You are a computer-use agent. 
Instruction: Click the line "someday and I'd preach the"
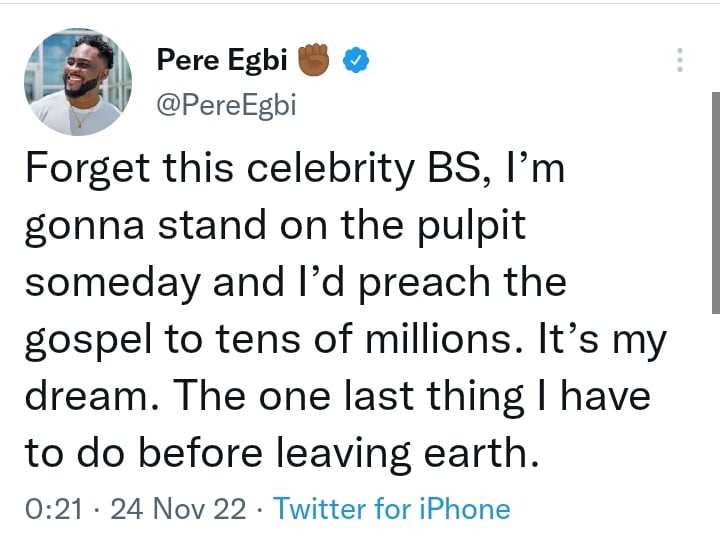[295, 283]
